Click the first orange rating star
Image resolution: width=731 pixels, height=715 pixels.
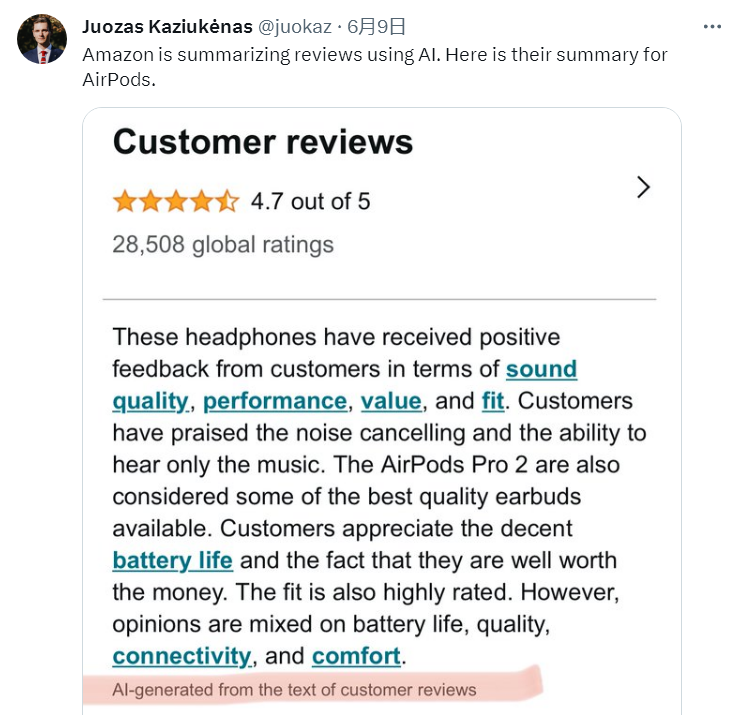(x=125, y=201)
